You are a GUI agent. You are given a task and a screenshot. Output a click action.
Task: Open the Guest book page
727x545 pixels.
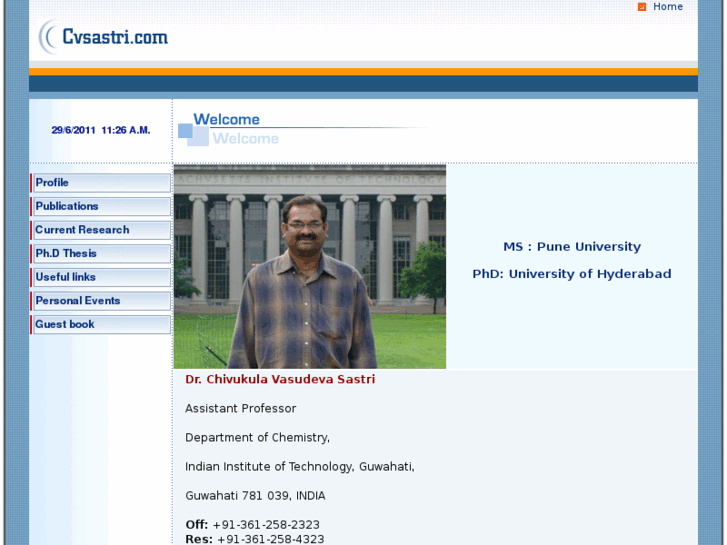pyautogui.click(x=101, y=325)
